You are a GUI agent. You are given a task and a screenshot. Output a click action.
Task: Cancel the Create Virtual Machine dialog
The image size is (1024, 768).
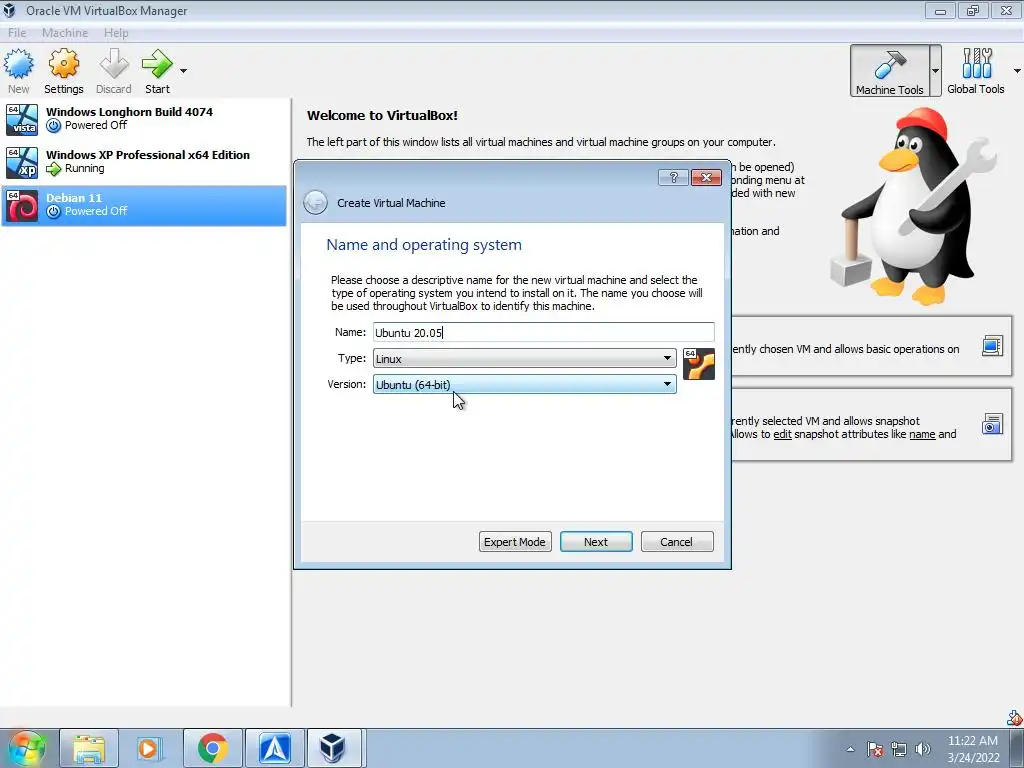[677, 541]
